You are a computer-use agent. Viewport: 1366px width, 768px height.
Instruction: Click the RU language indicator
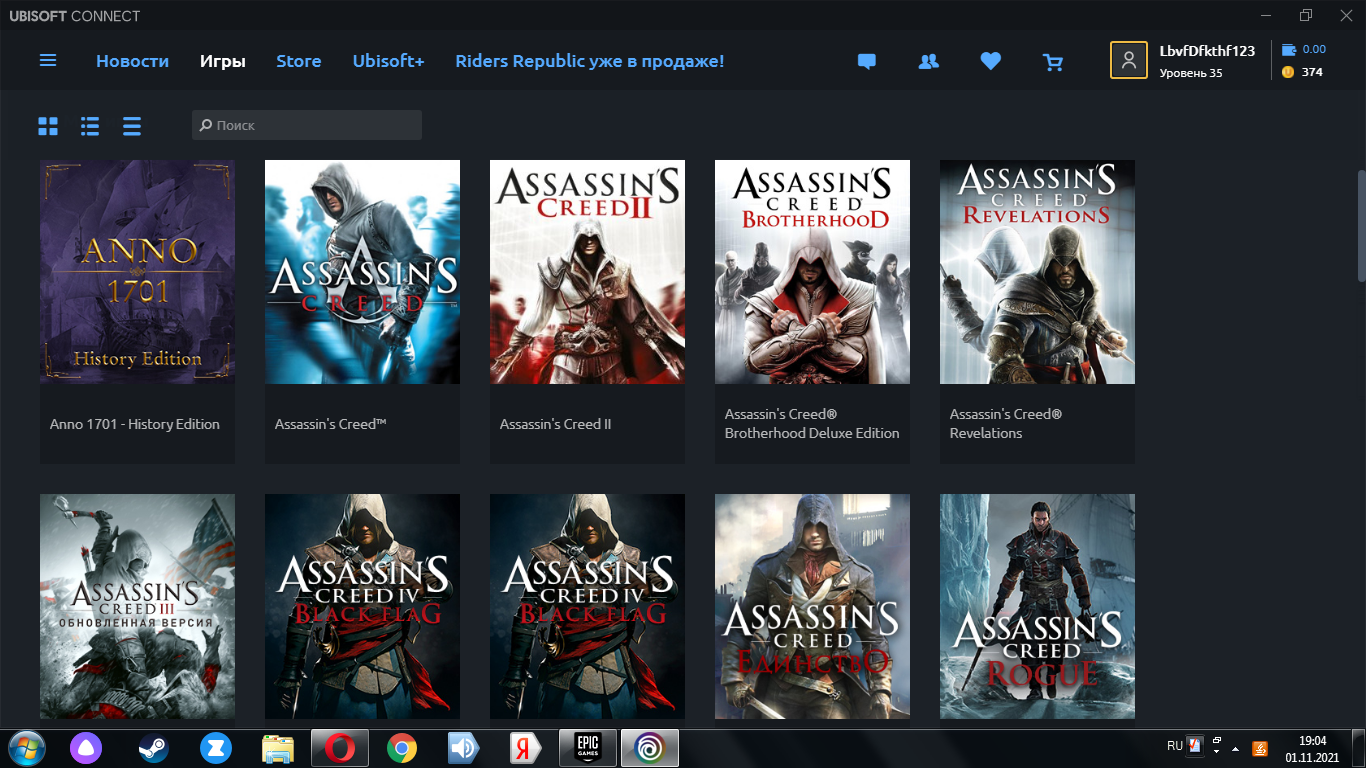click(x=1175, y=746)
